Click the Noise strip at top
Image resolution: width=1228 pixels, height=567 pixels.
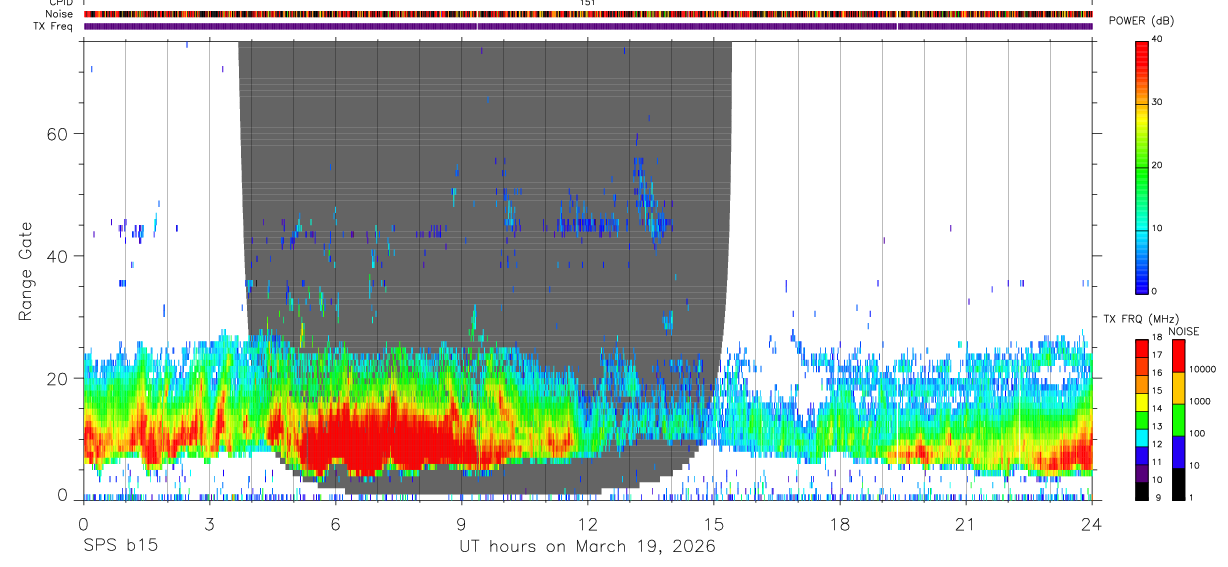[x=588, y=14]
